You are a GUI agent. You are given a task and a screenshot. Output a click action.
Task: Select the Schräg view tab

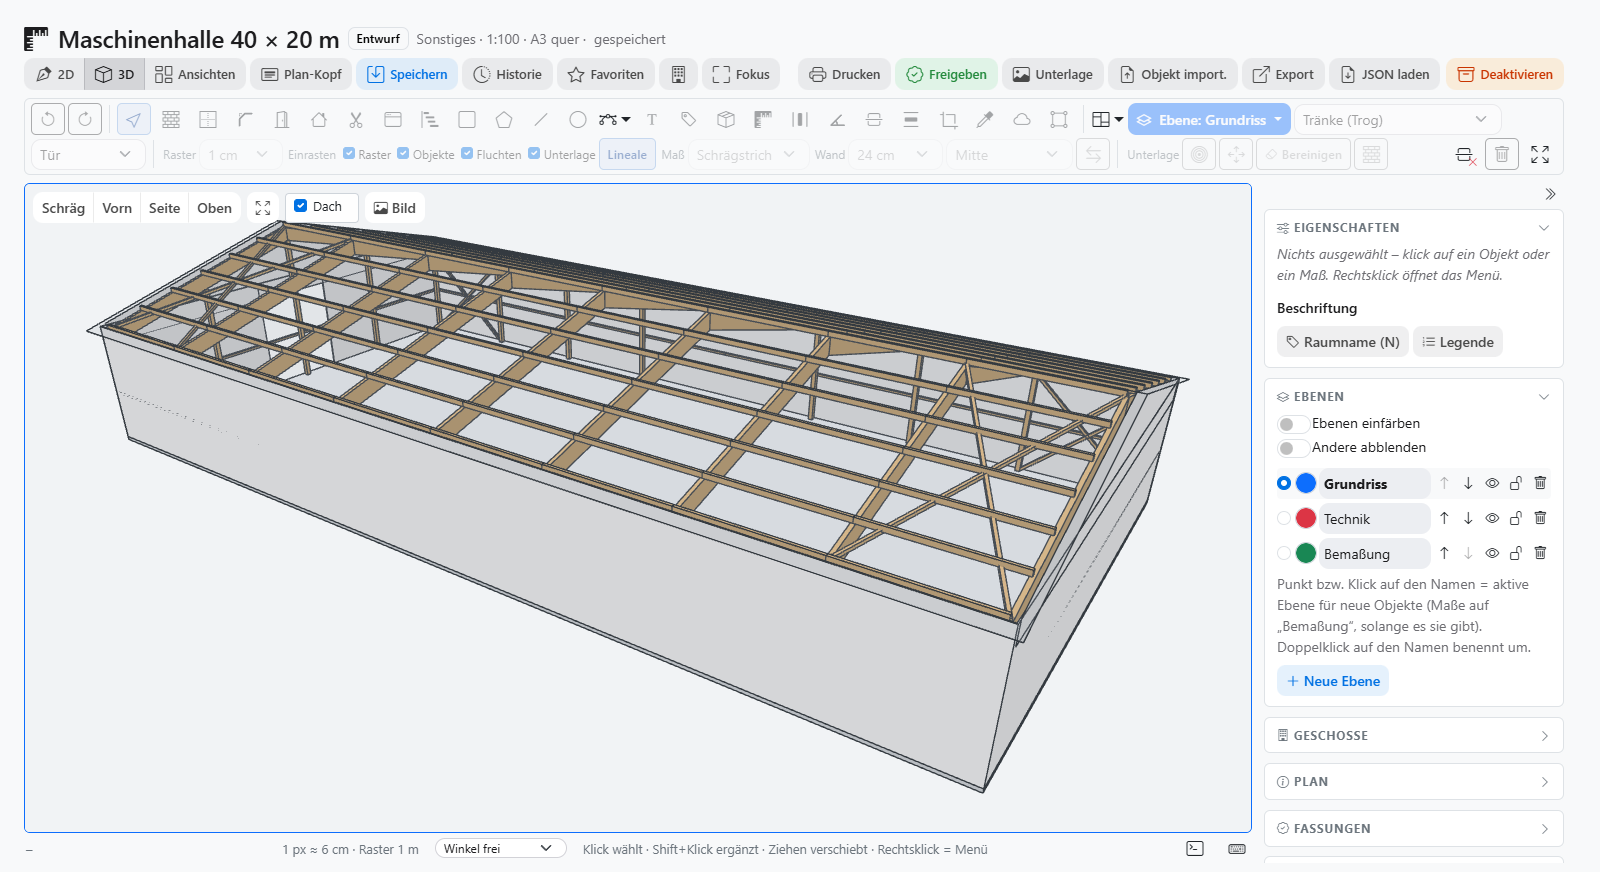(63, 208)
